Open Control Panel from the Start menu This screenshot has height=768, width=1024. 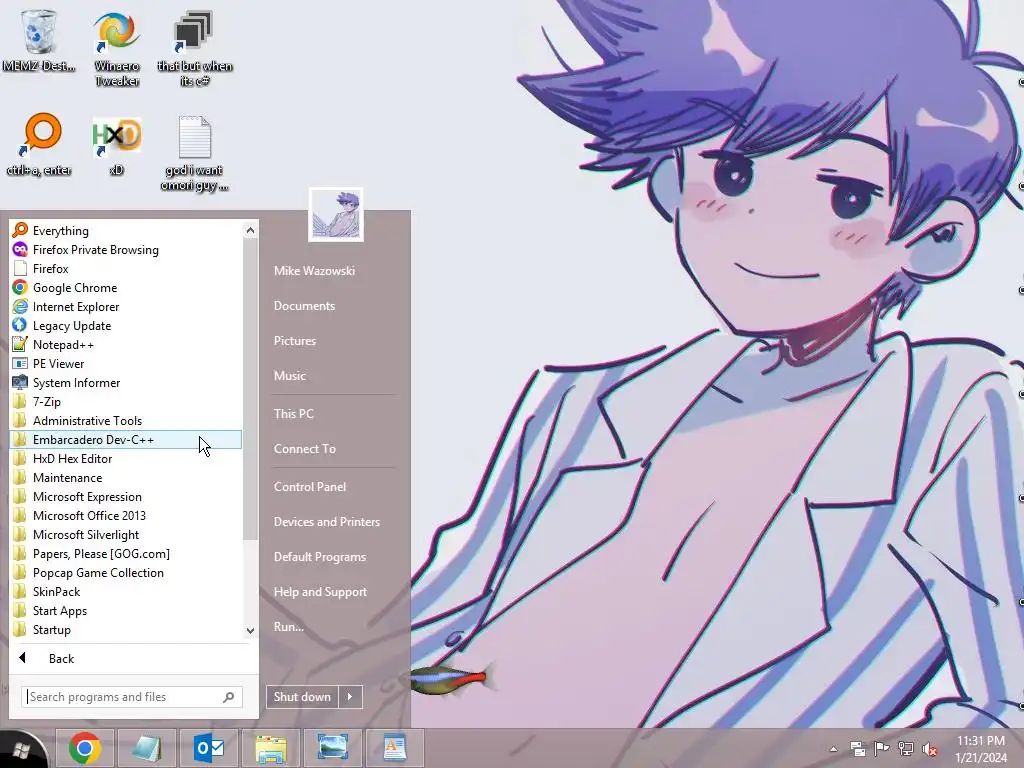pyautogui.click(x=310, y=487)
